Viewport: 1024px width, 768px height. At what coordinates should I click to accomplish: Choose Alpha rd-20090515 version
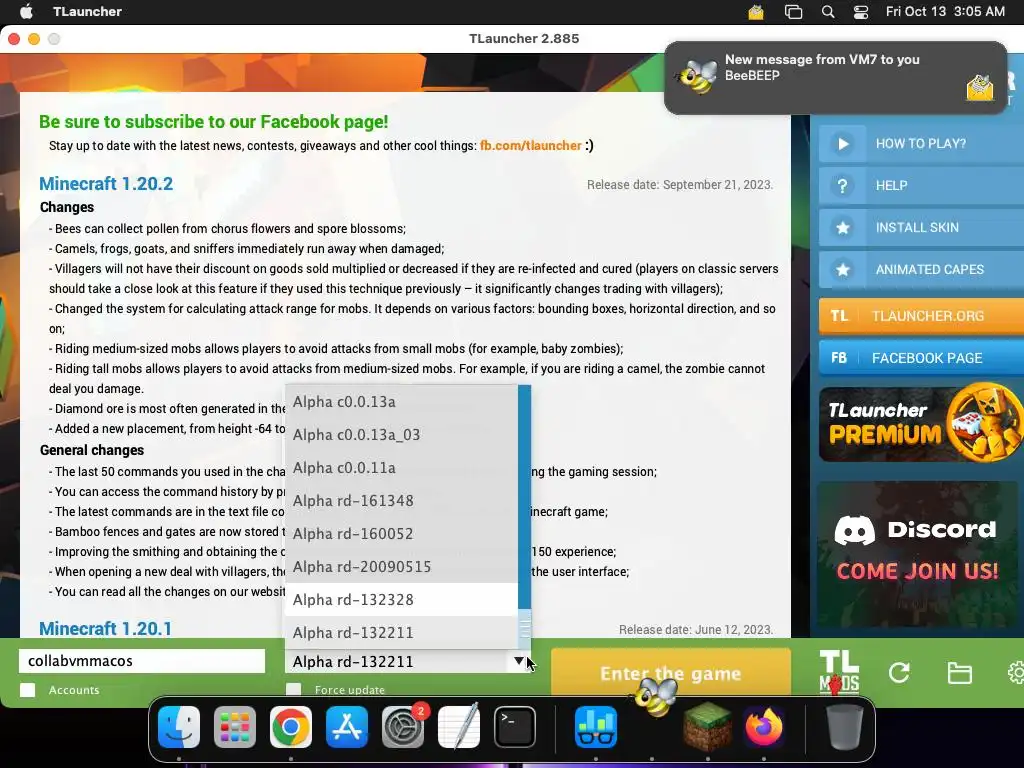point(401,566)
